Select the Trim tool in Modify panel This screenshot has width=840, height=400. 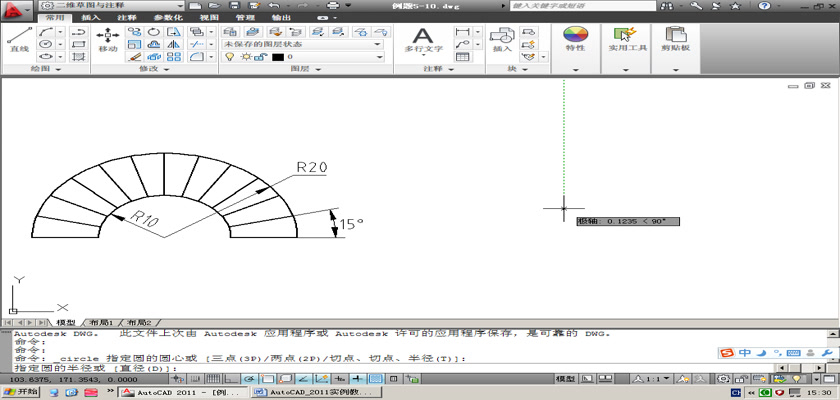click(x=197, y=44)
